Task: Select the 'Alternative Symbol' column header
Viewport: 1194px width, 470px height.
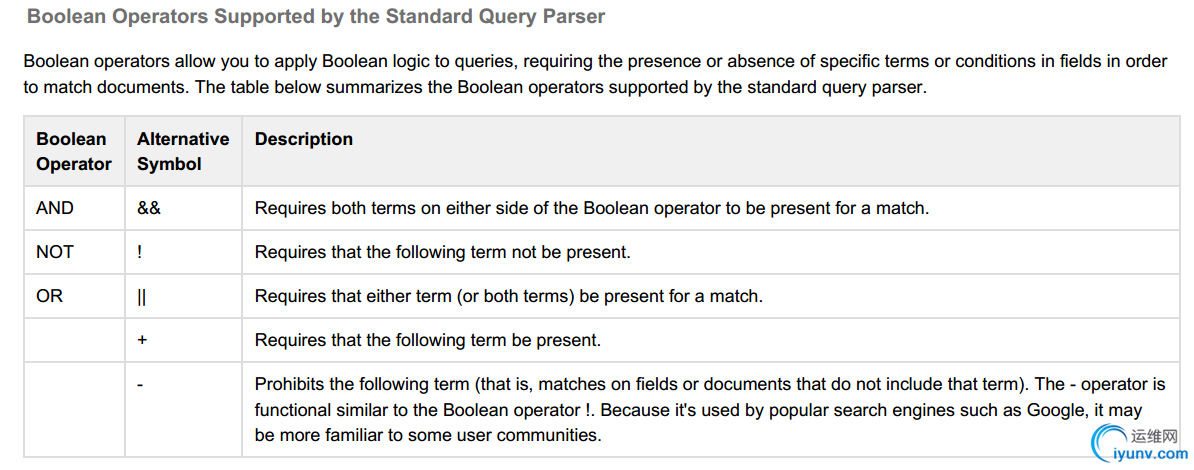Action: tap(183, 151)
